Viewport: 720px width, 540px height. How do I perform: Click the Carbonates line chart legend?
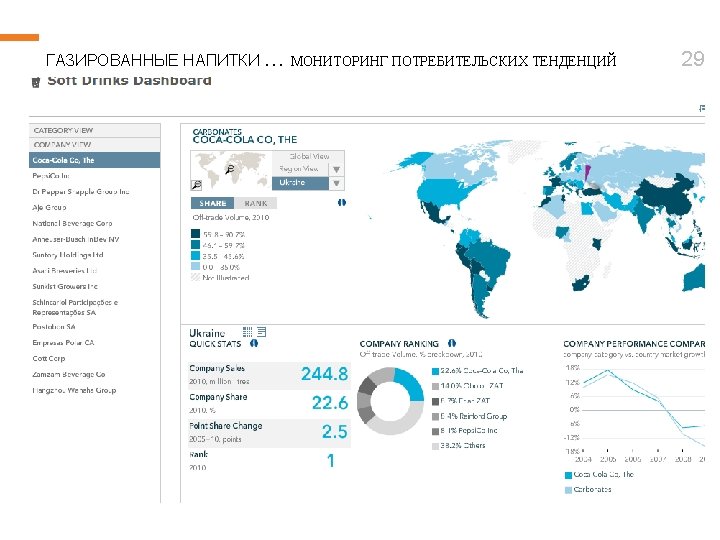pyautogui.click(x=588, y=489)
